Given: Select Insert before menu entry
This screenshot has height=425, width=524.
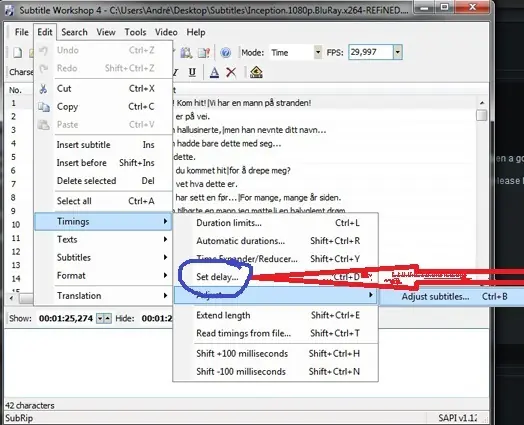Looking at the screenshot, I should (x=103, y=163).
